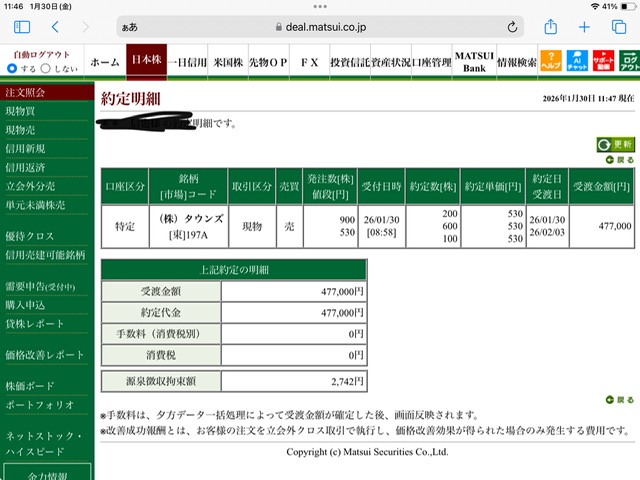Click the (株)タウンズ stock name cell

point(191,219)
